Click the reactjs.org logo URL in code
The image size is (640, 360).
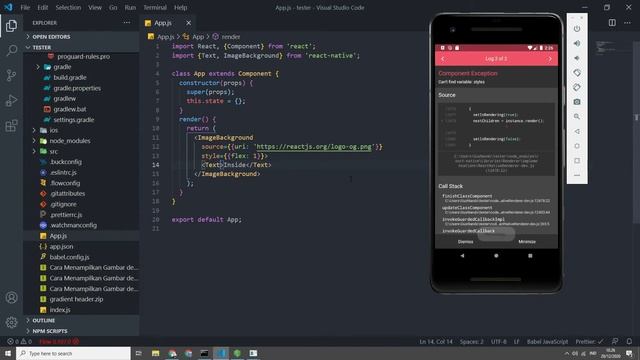313,147
